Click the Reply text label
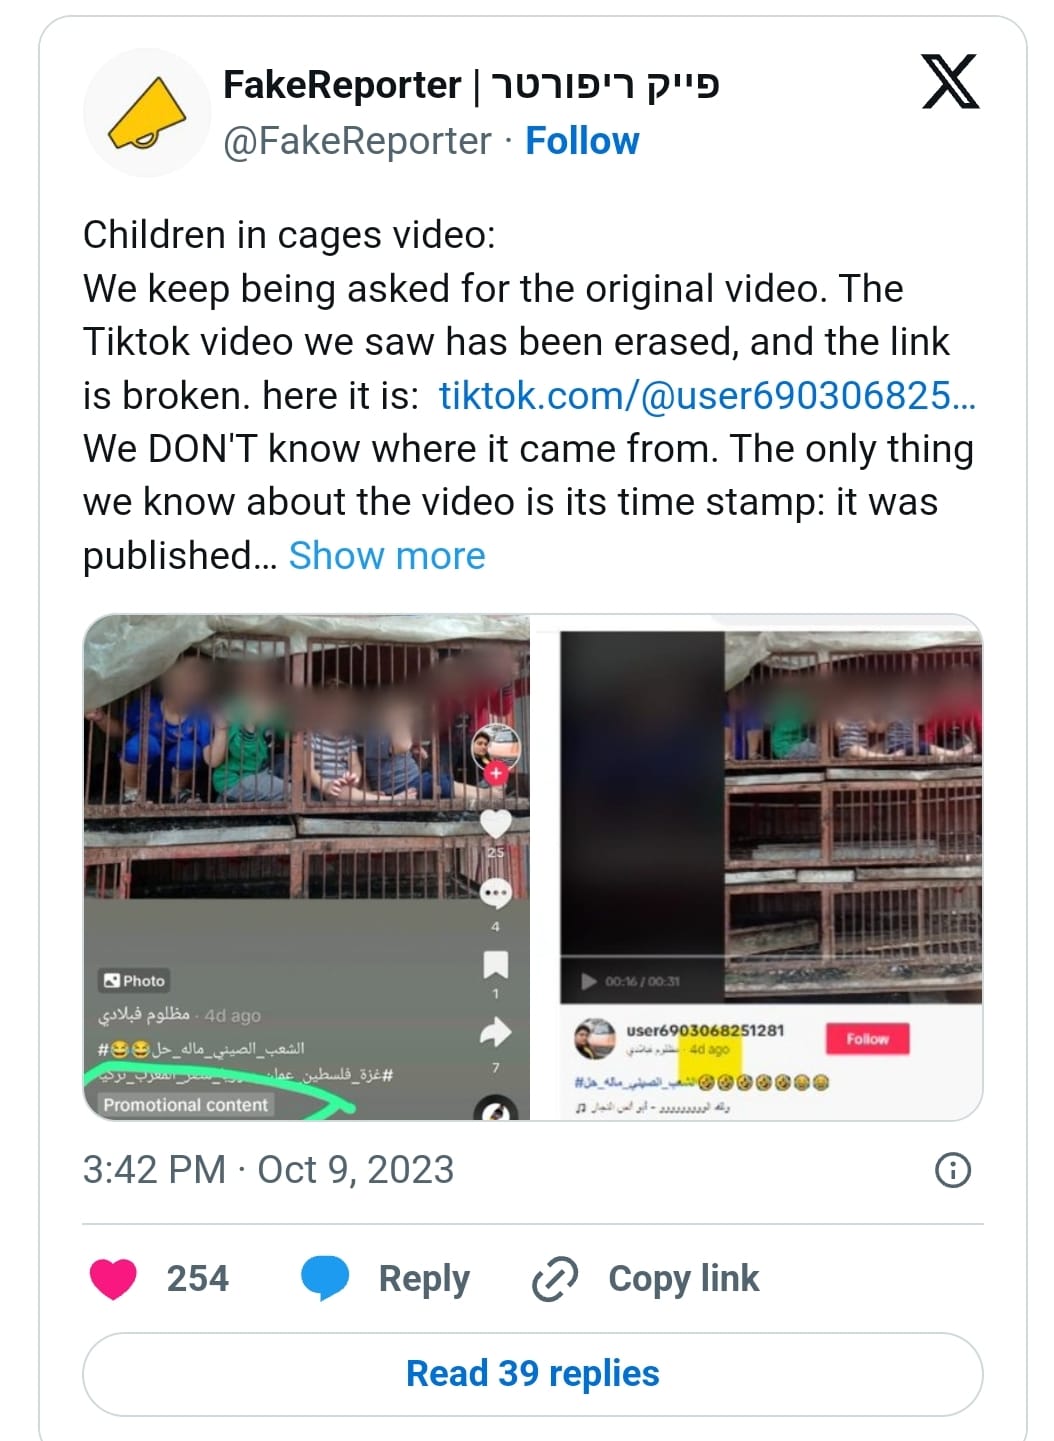 424,1279
